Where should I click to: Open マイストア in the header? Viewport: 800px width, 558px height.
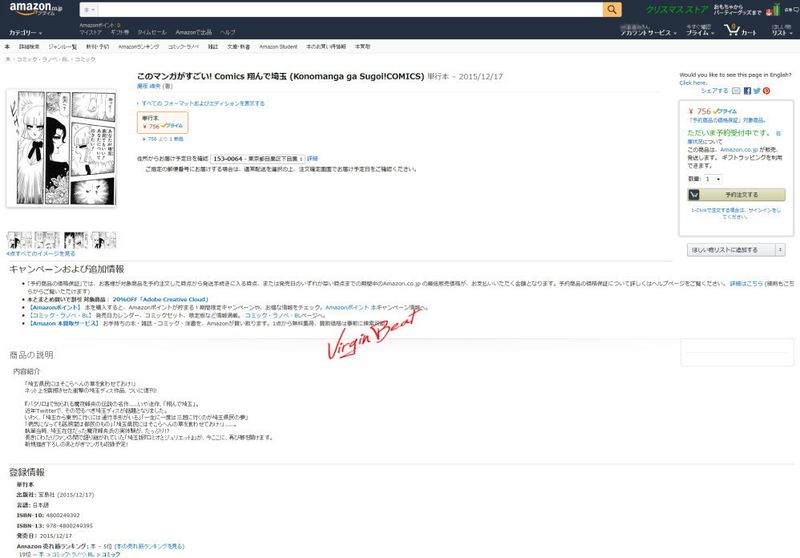90,32
